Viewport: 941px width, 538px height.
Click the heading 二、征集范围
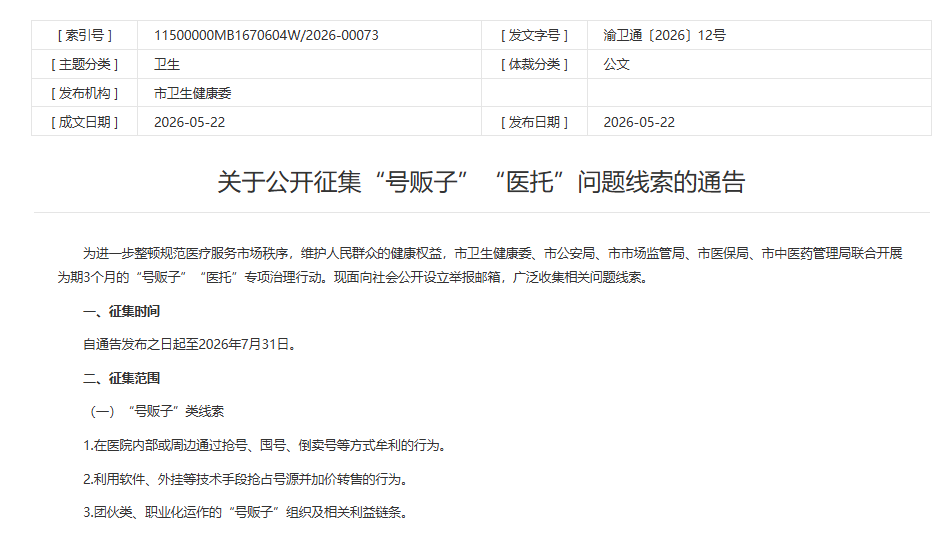point(121,378)
